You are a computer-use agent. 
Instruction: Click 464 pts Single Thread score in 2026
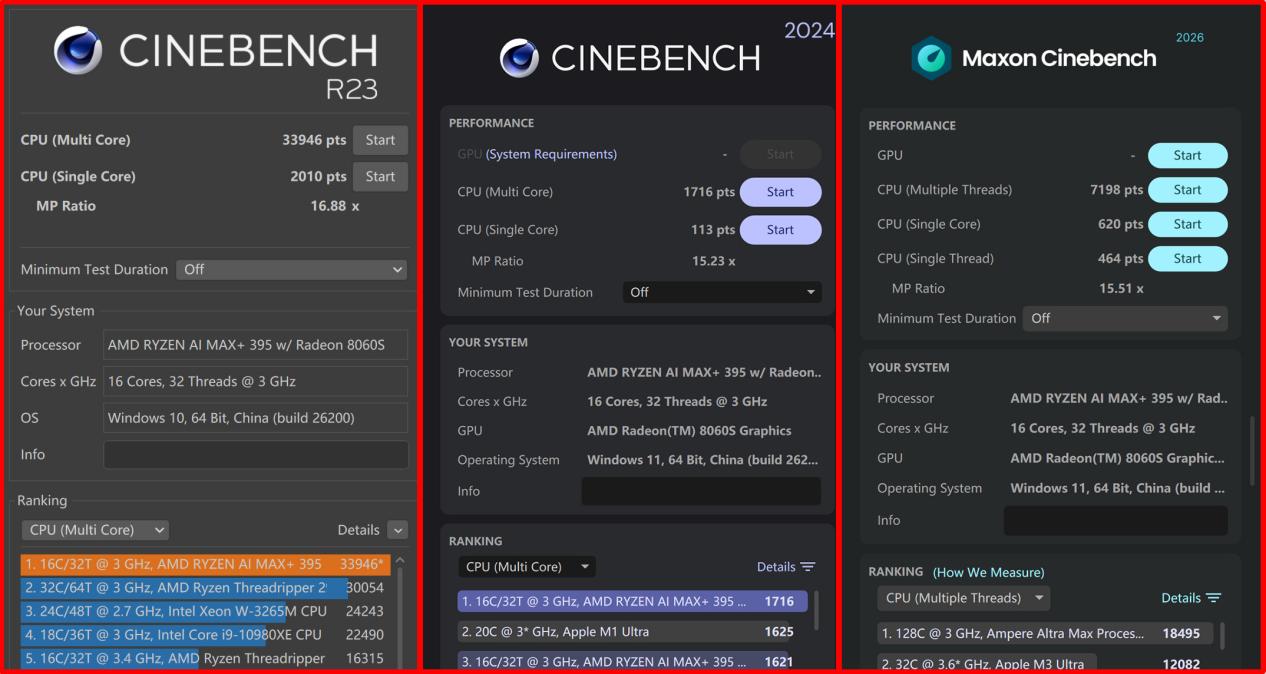click(1121, 258)
